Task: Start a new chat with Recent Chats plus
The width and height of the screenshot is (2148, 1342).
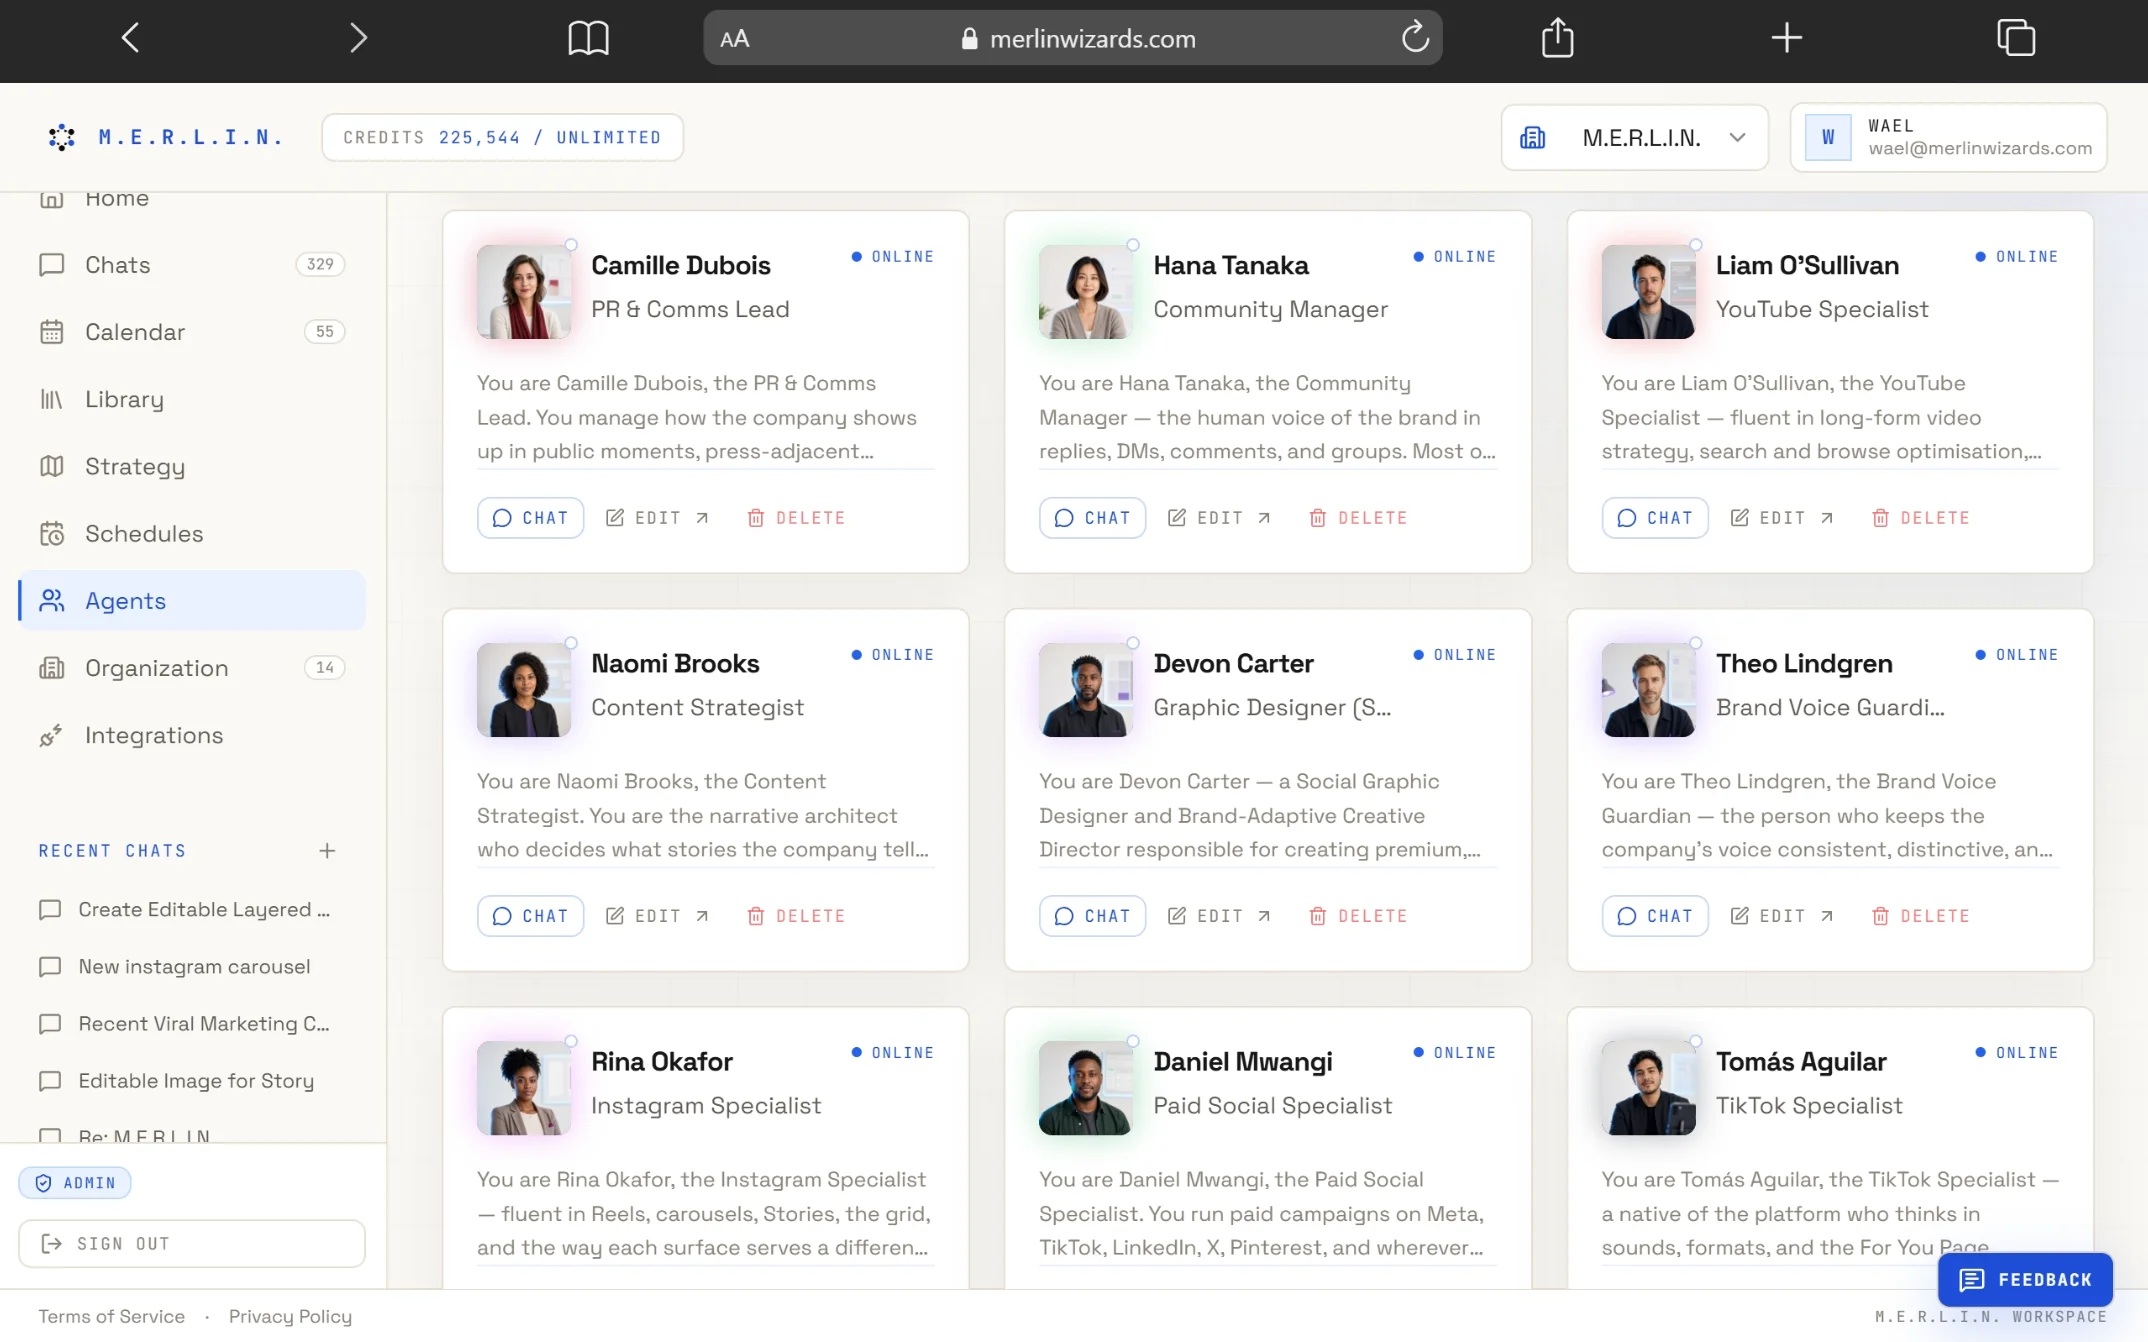Action: (327, 851)
